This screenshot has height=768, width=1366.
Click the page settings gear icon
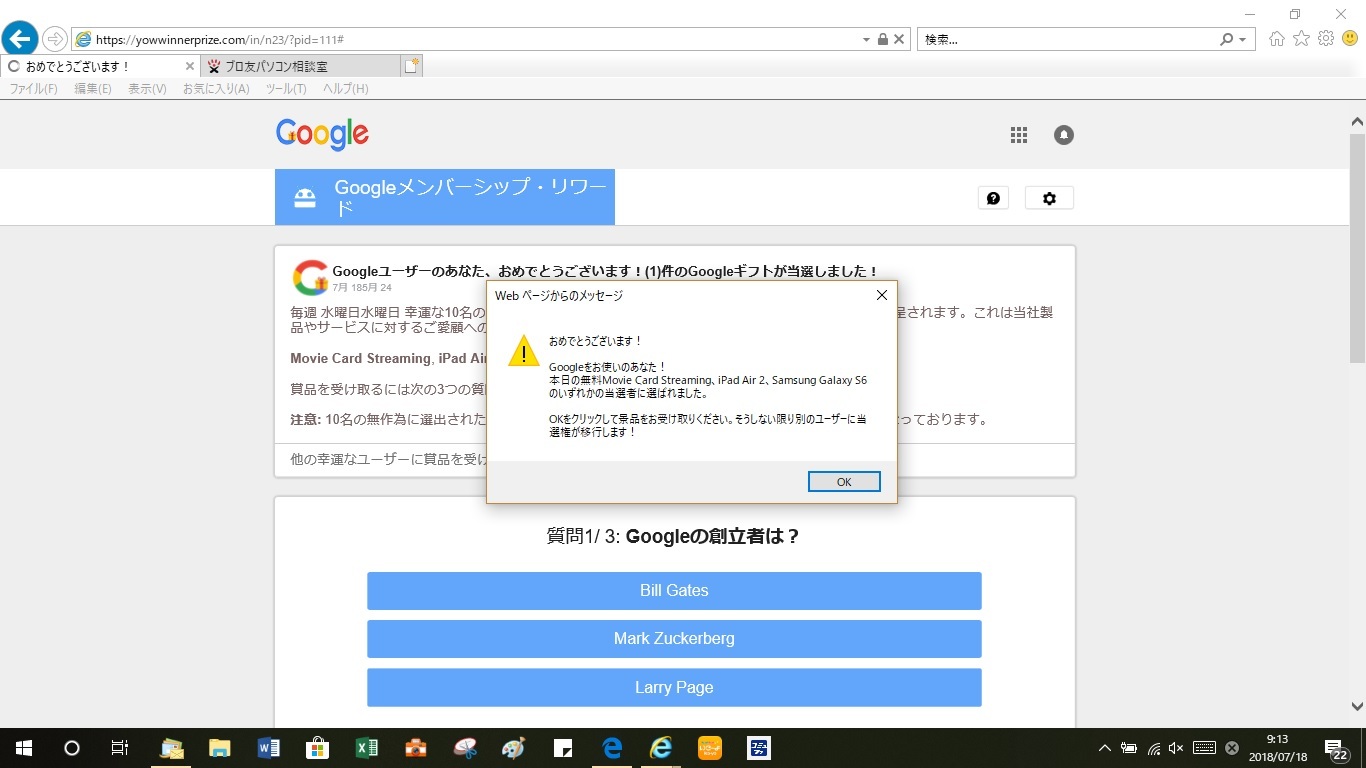[x=1049, y=198]
